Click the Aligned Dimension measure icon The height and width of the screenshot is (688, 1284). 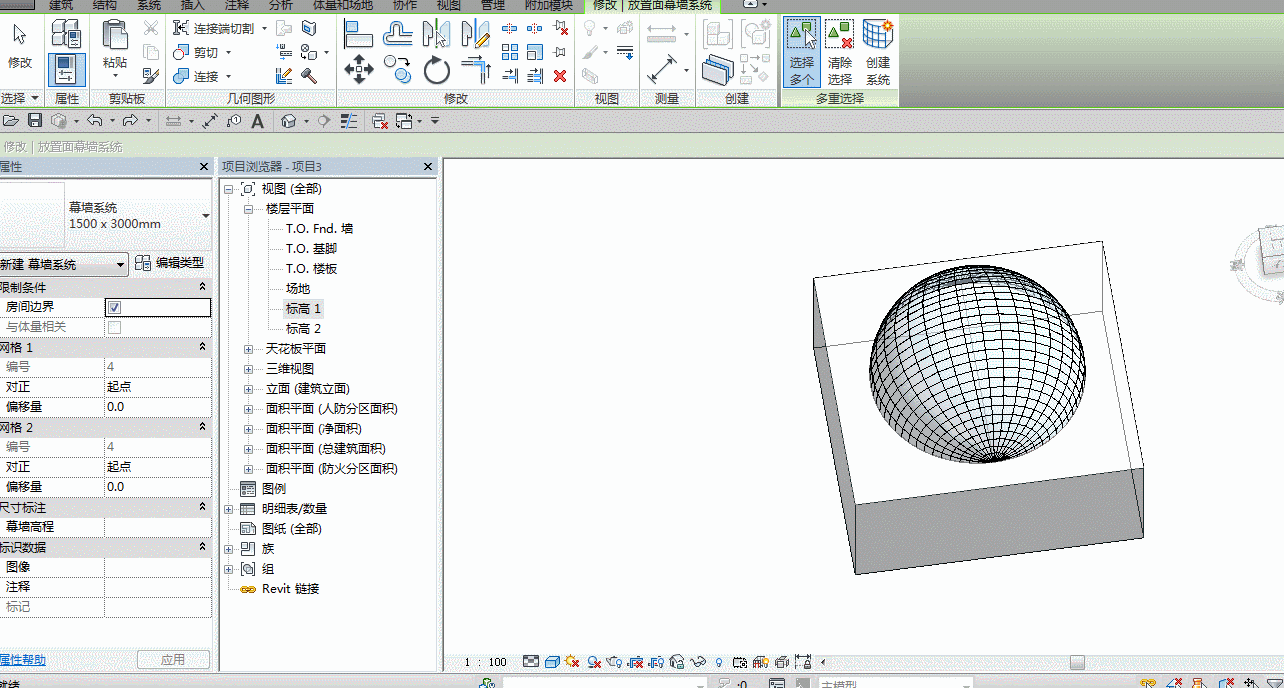(662, 69)
